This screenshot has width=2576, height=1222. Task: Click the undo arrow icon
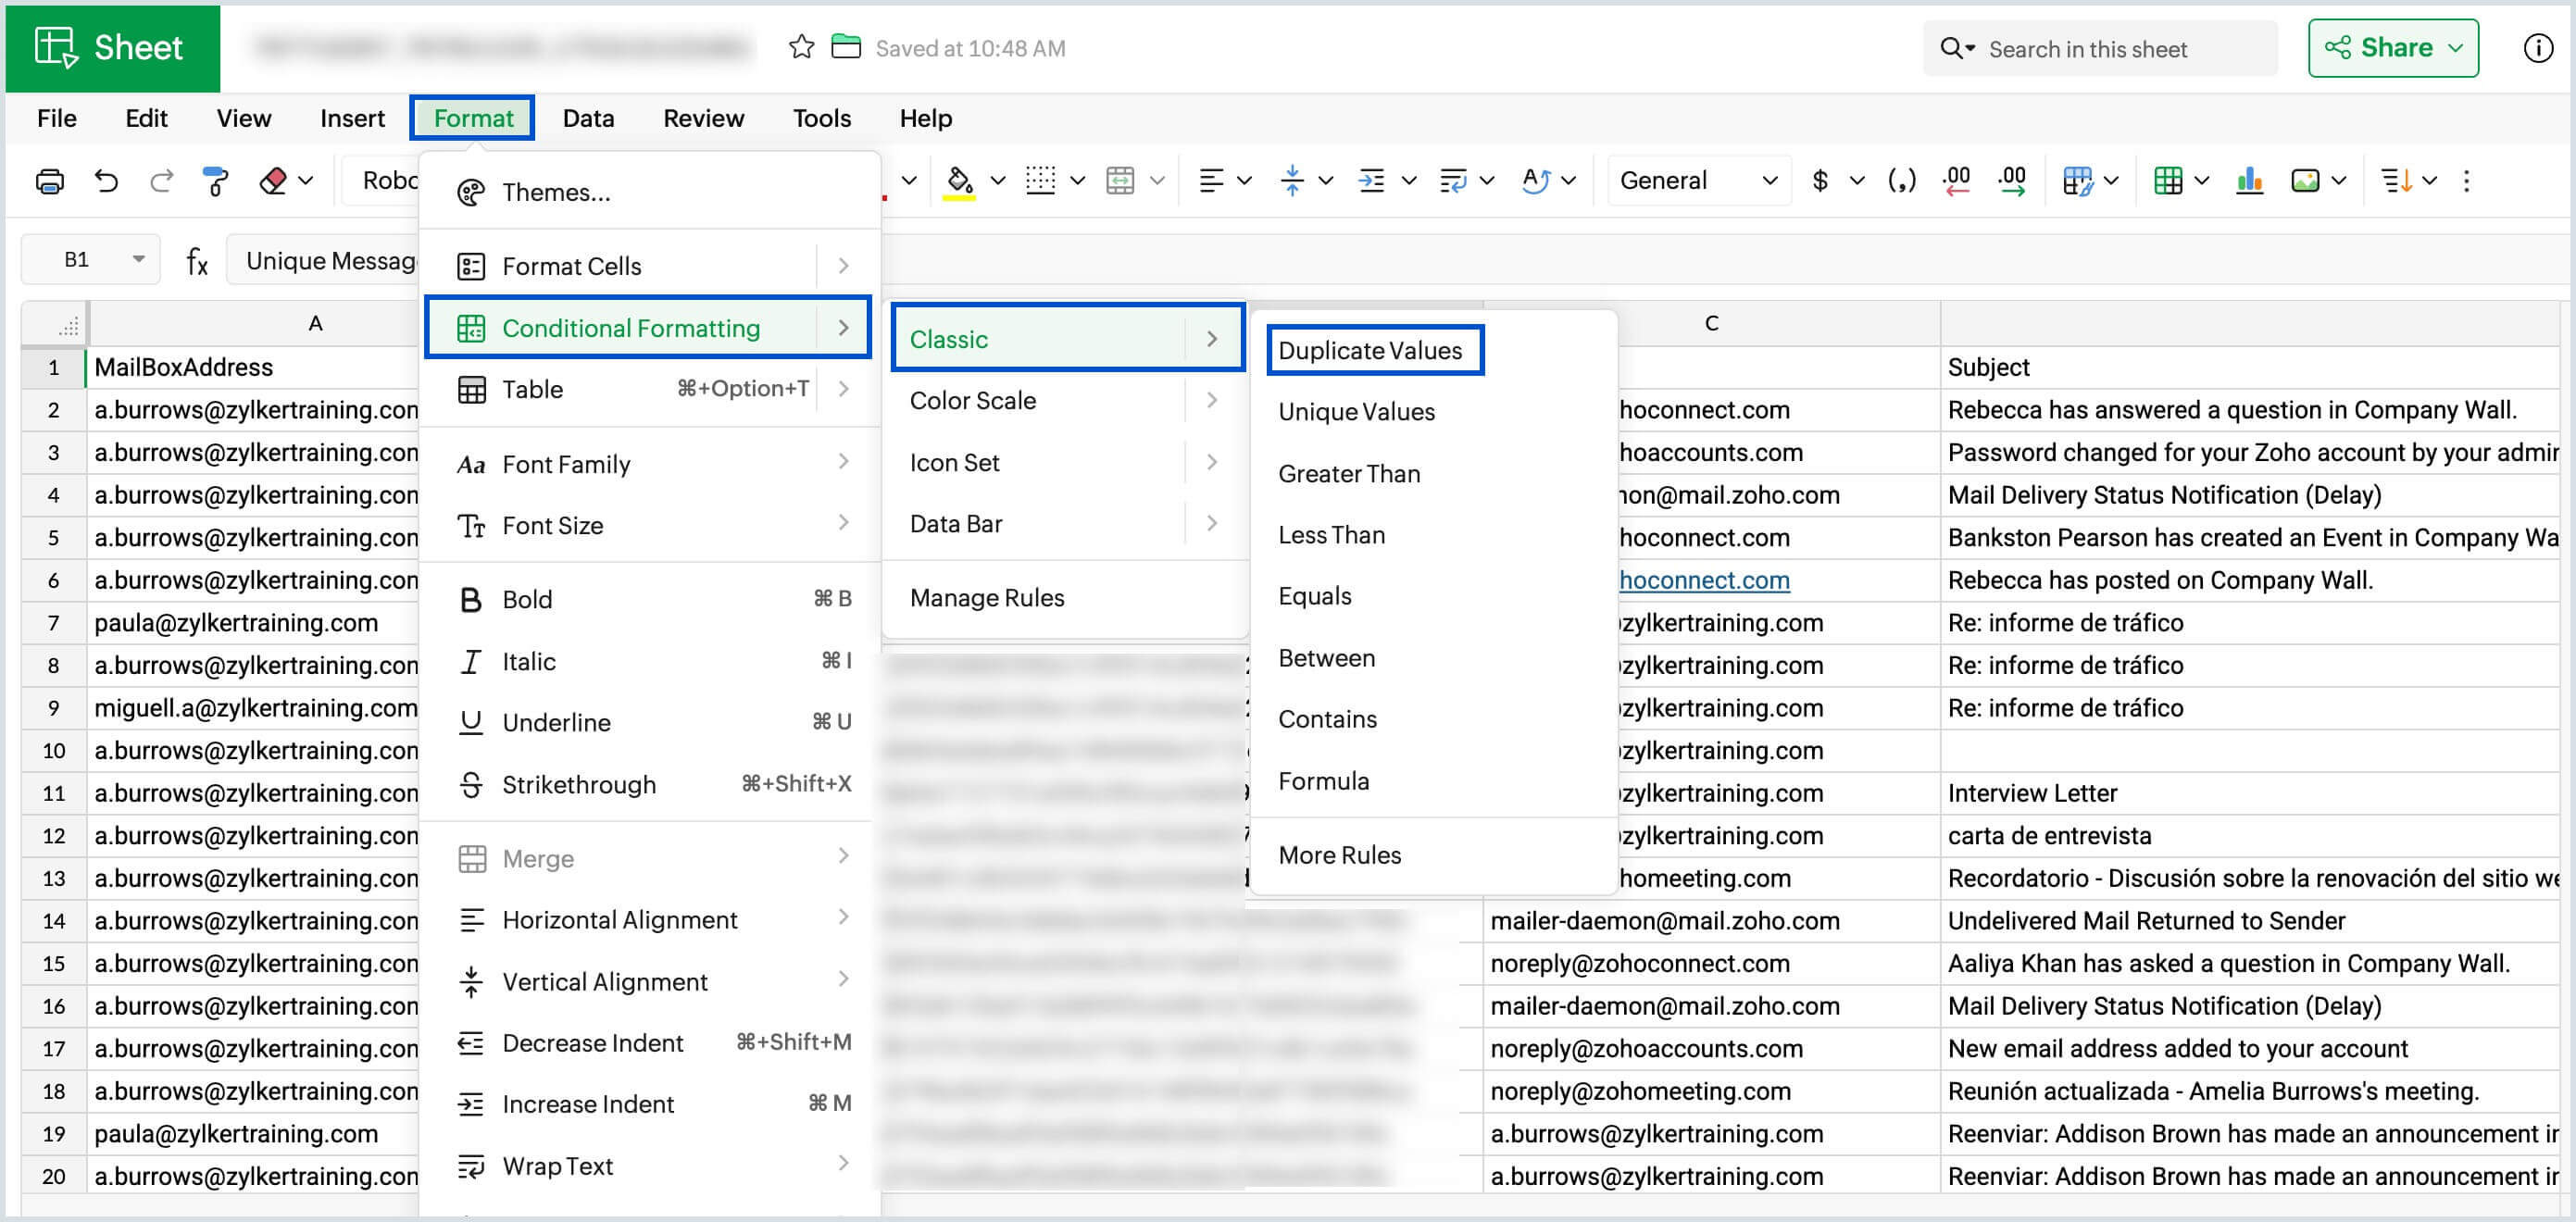coord(106,181)
